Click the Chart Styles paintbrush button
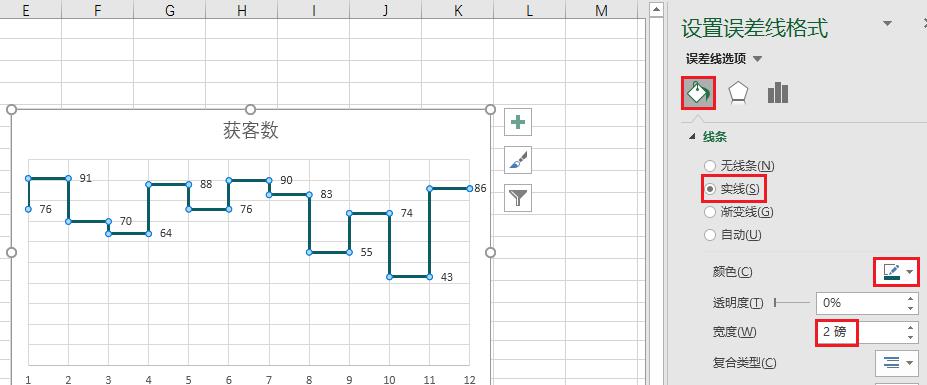The image size is (927, 385). coord(518,160)
